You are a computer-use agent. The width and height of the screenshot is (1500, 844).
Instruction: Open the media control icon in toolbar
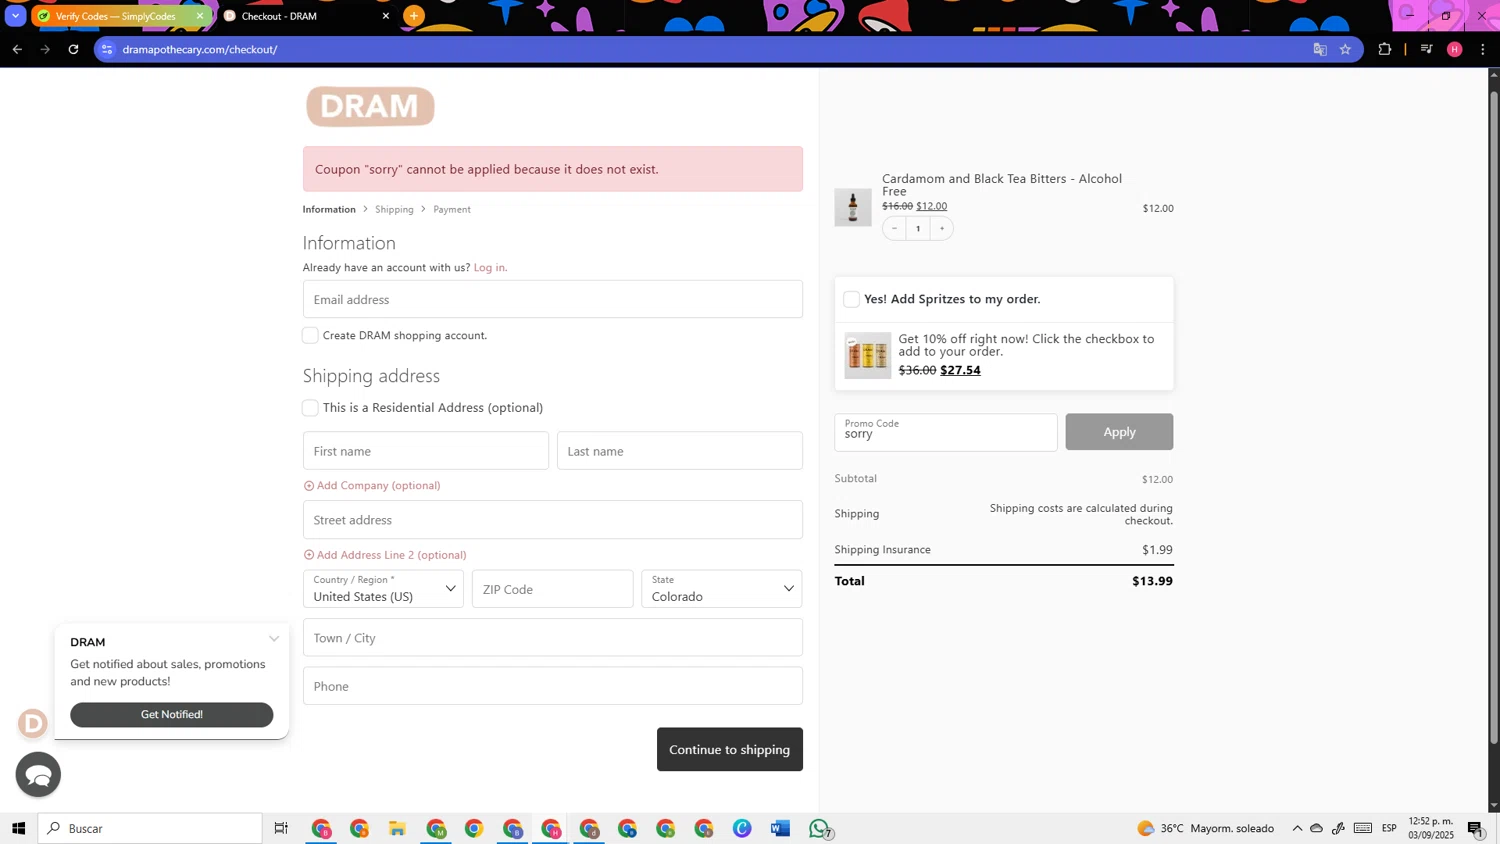pyautogui.click(x=1427, y=49)
